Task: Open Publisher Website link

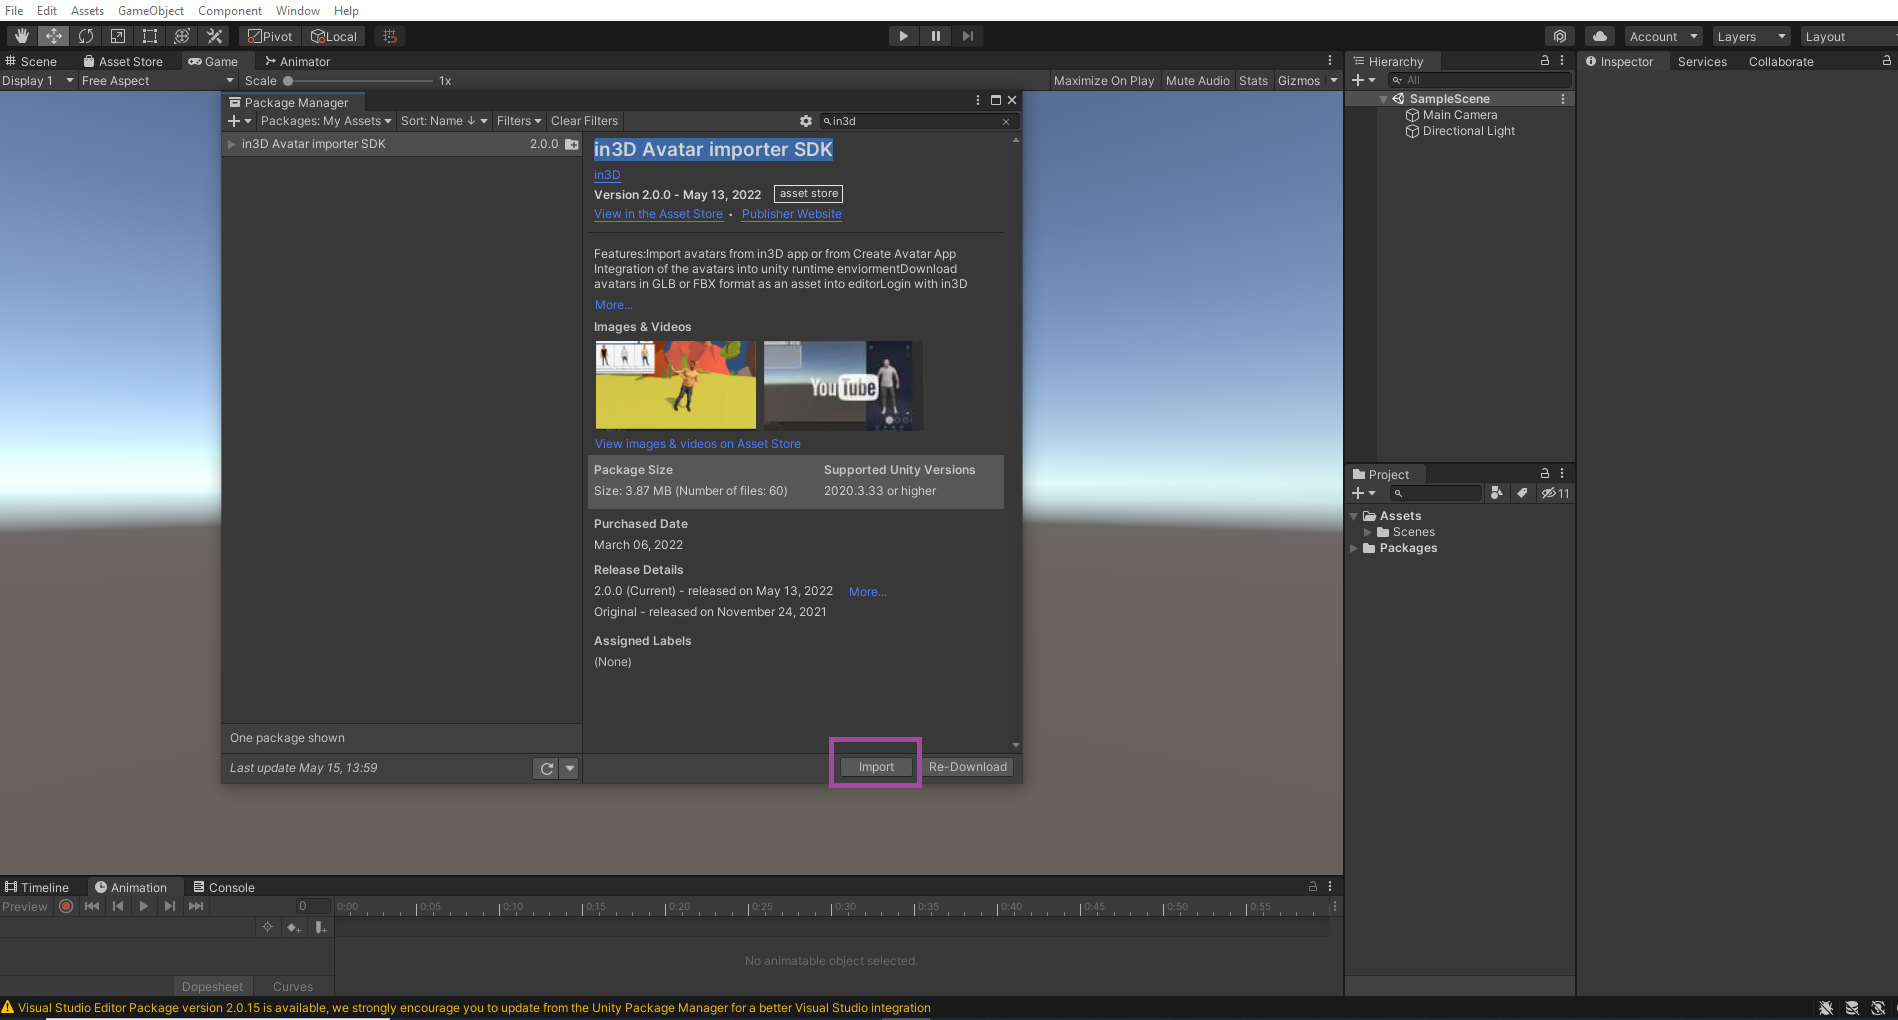Action: 792,214
